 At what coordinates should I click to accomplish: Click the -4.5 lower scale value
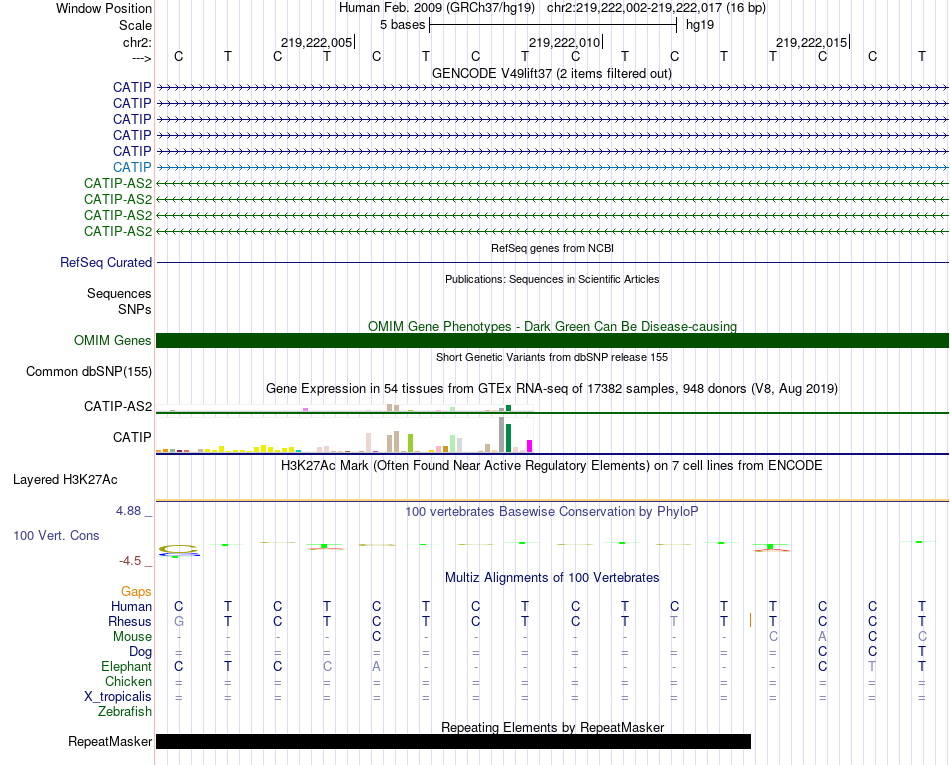pos(130,561)
